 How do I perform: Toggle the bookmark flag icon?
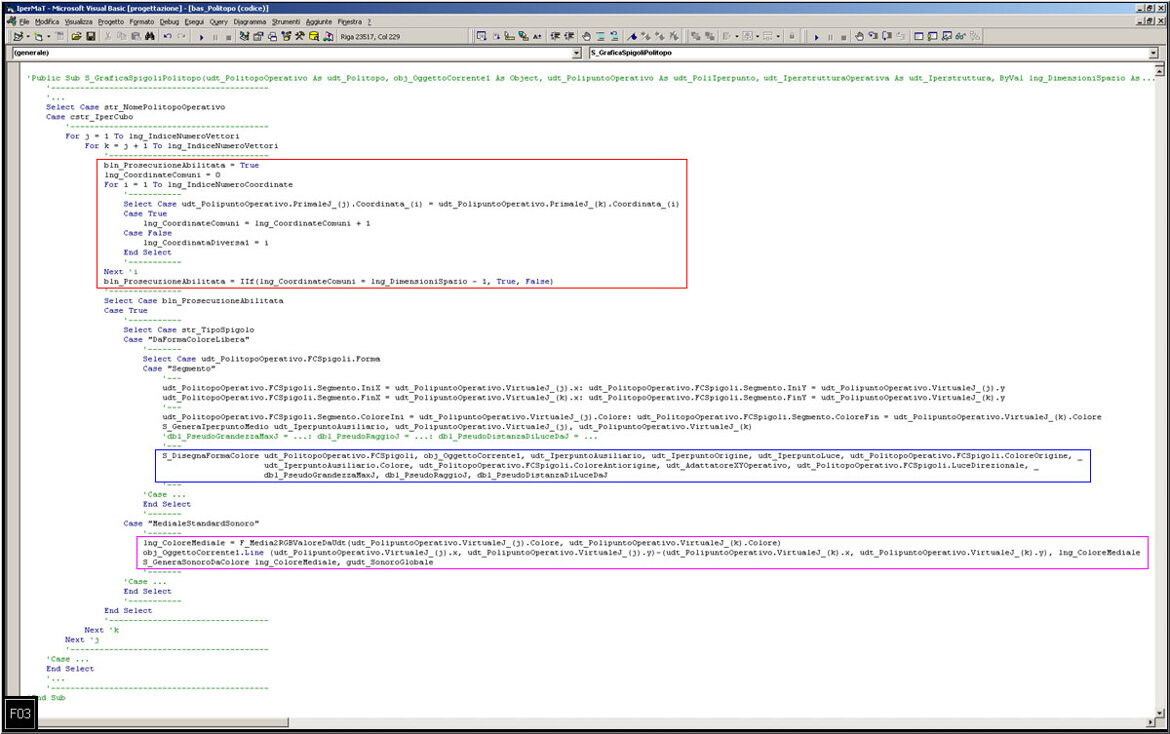click(x=631, y=36)
